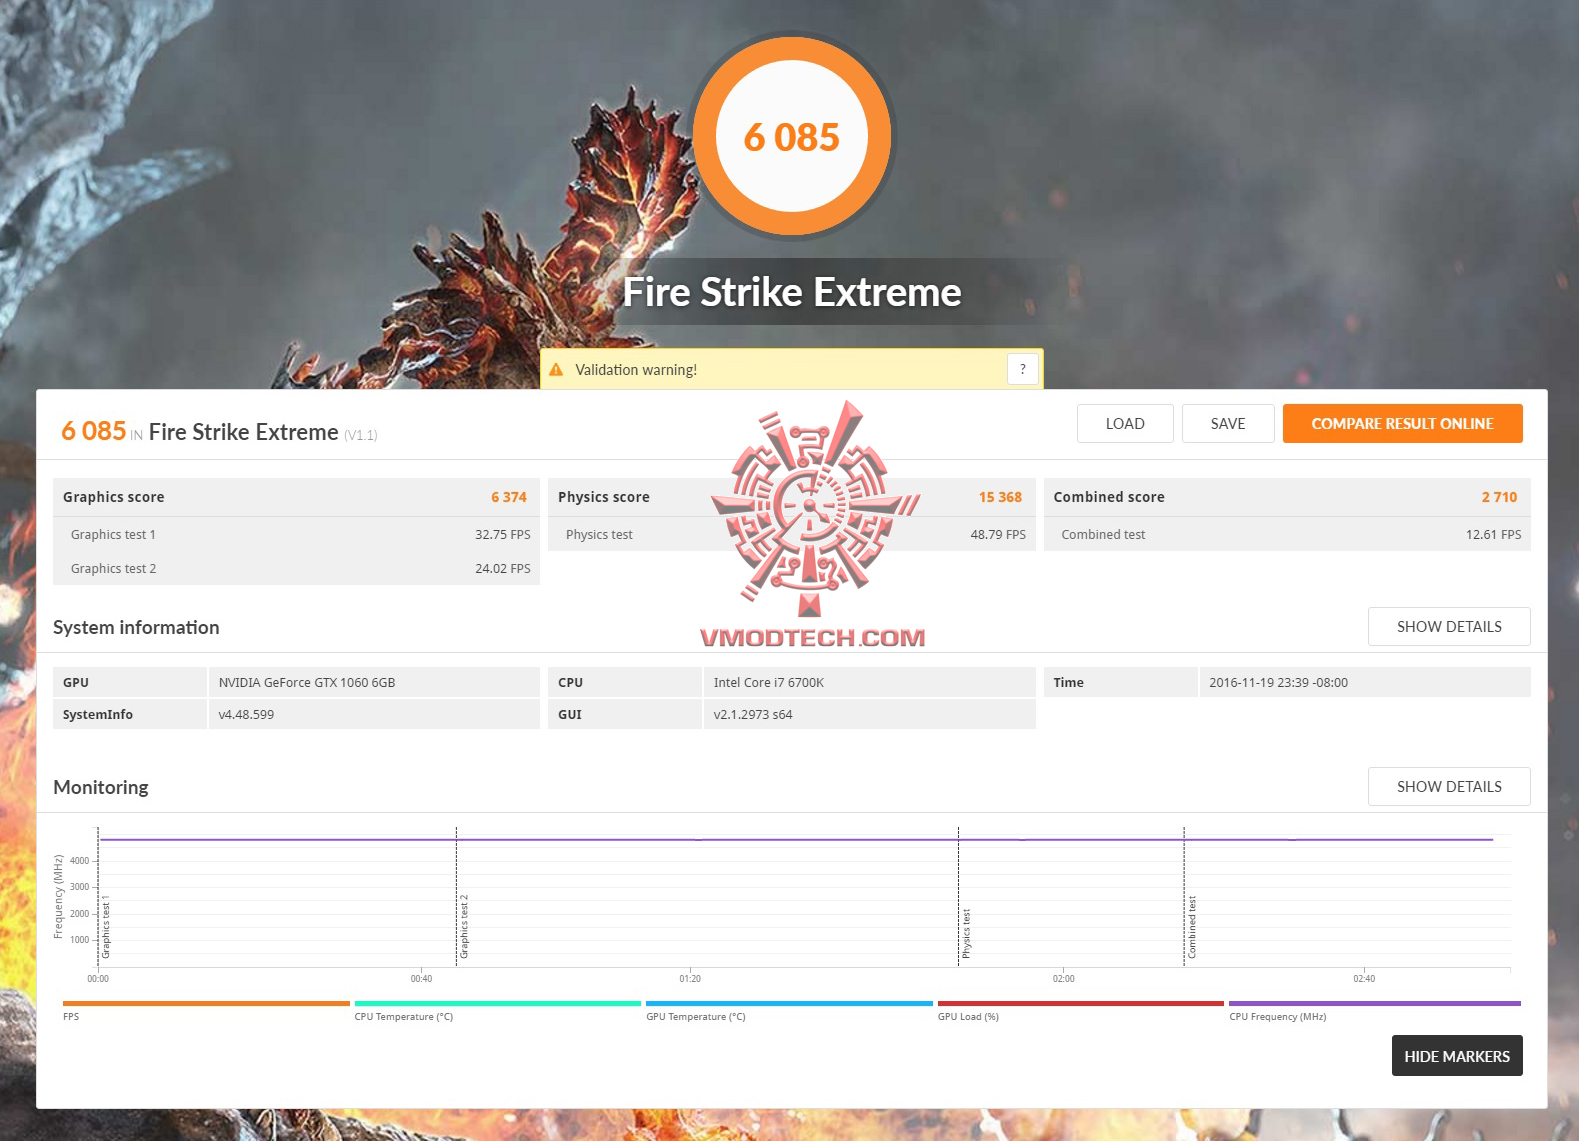Select the Physics test 48.79 FPS value
This screenshot has height=1141, width=1579.
click(x=998, y=535)
